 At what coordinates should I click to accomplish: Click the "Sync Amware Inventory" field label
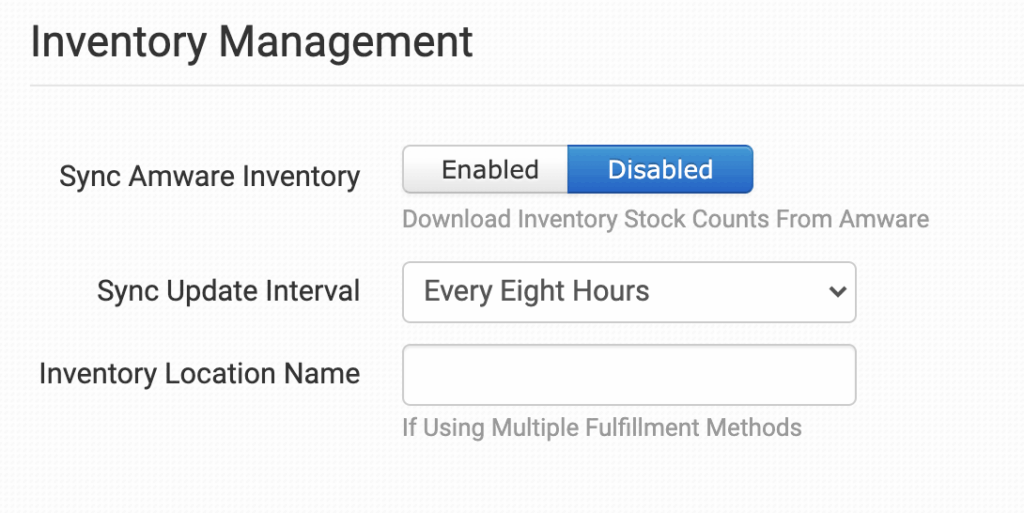pos(209,177)
